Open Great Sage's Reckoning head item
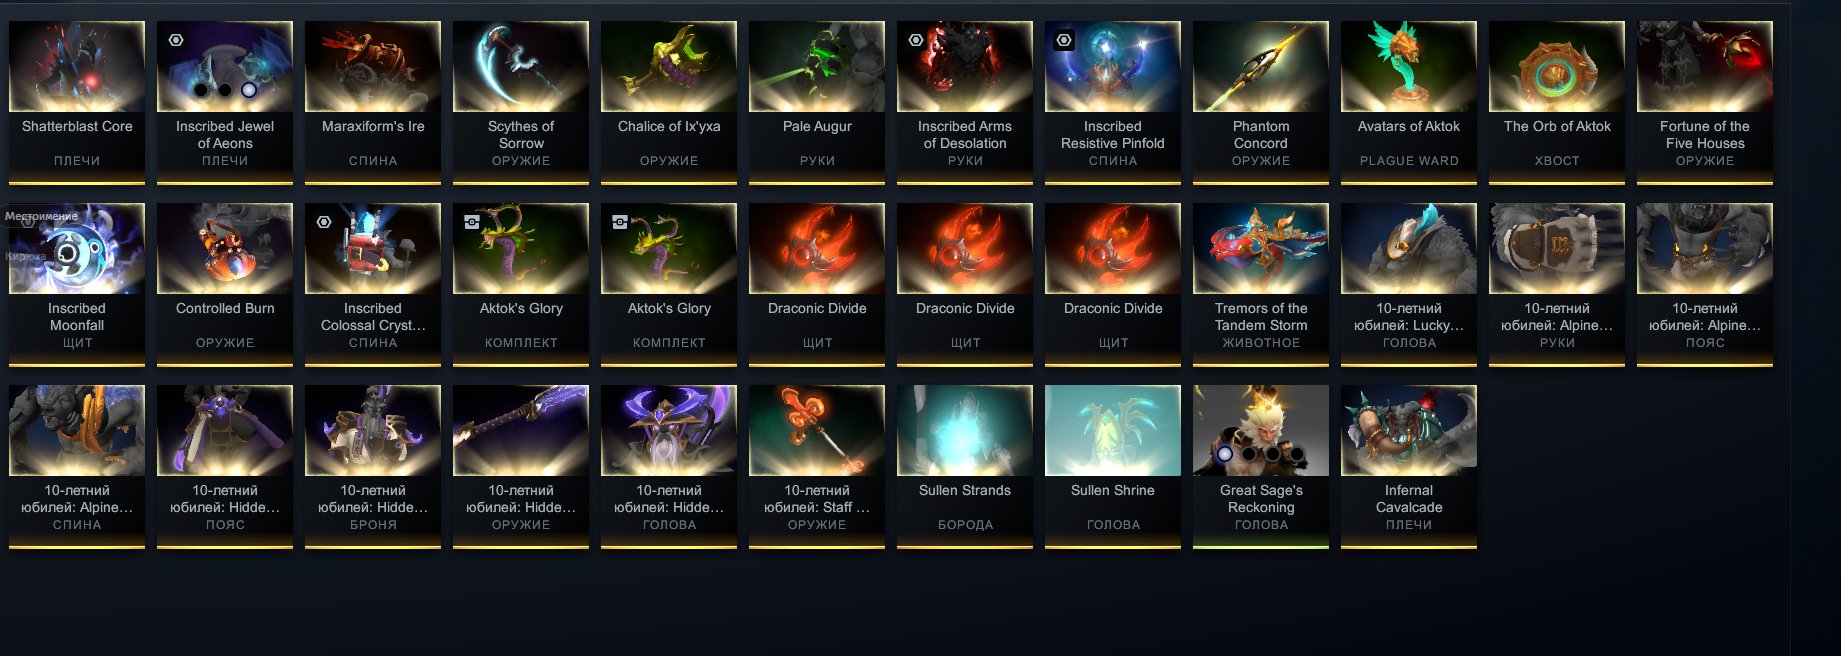Image resolution: width=1841 pixels, height=656 pixels. [x=1261, y=466]
